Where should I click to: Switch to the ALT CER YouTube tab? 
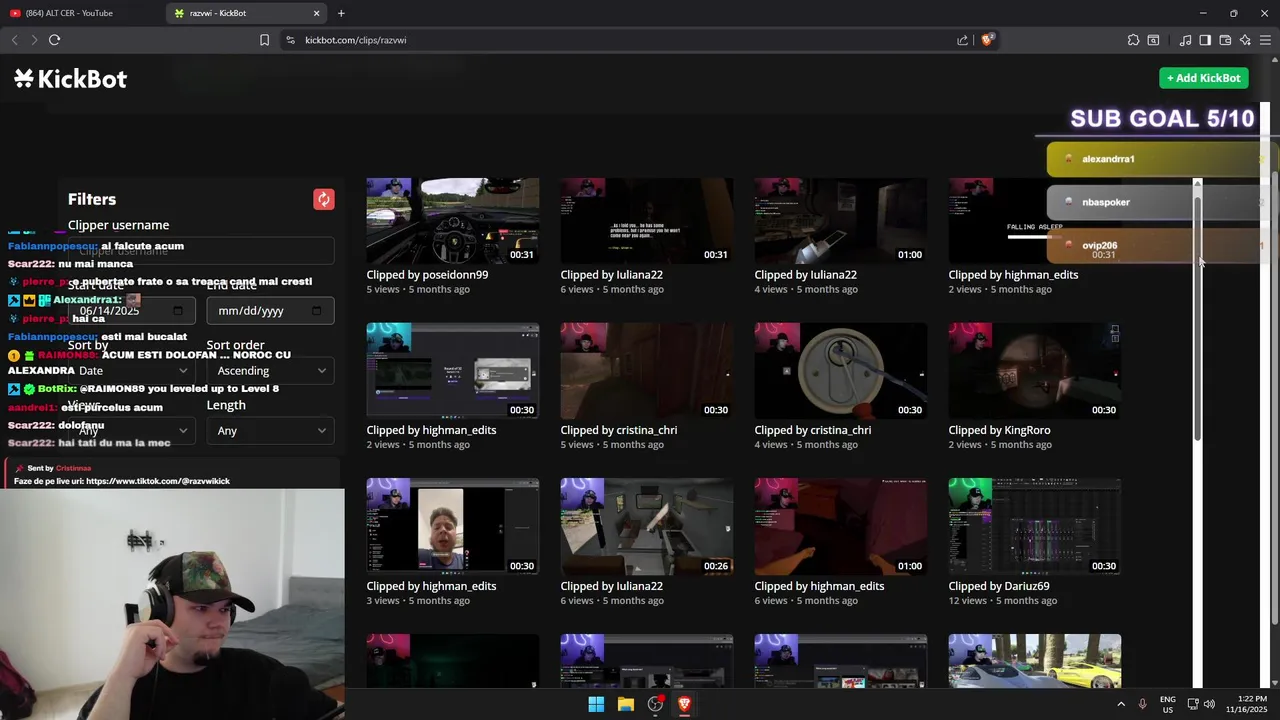(82, 13)
